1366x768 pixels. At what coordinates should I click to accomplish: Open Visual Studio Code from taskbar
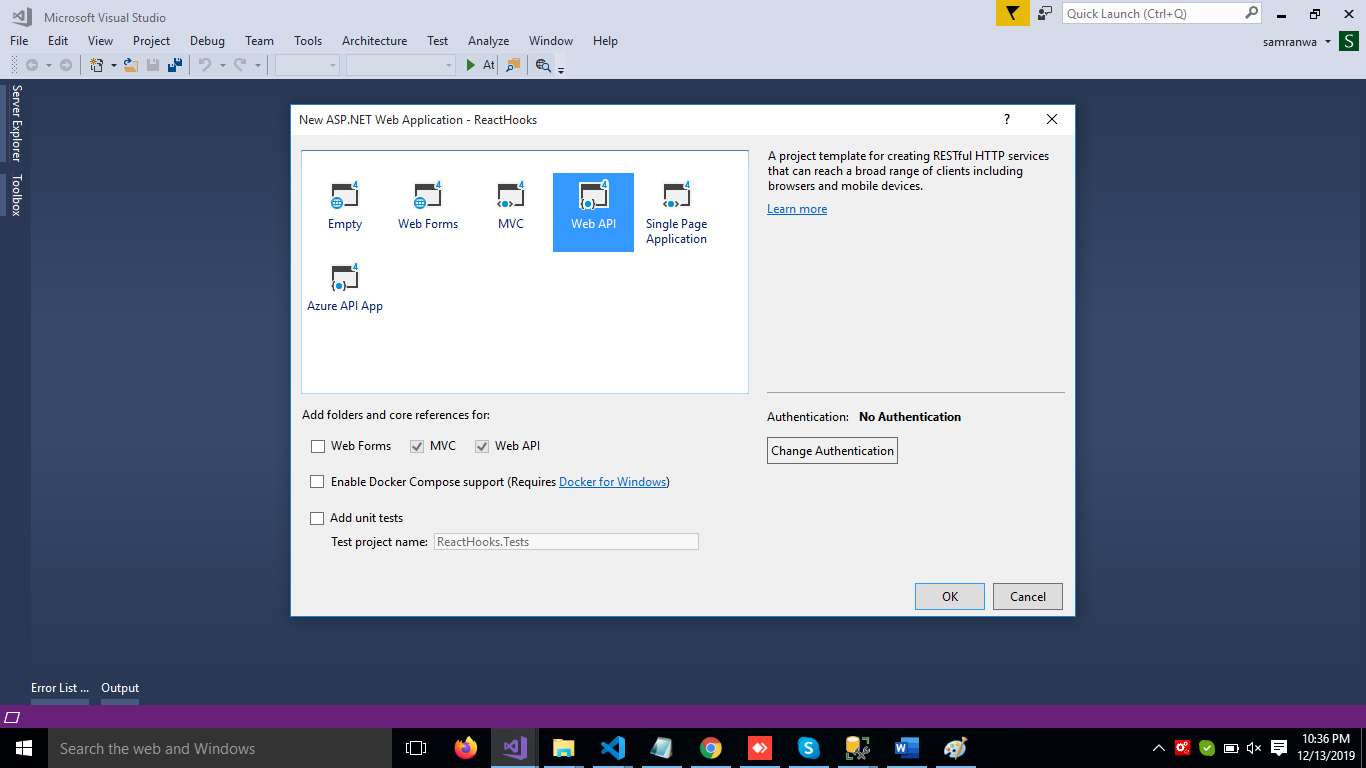click(x=613, y=748)
